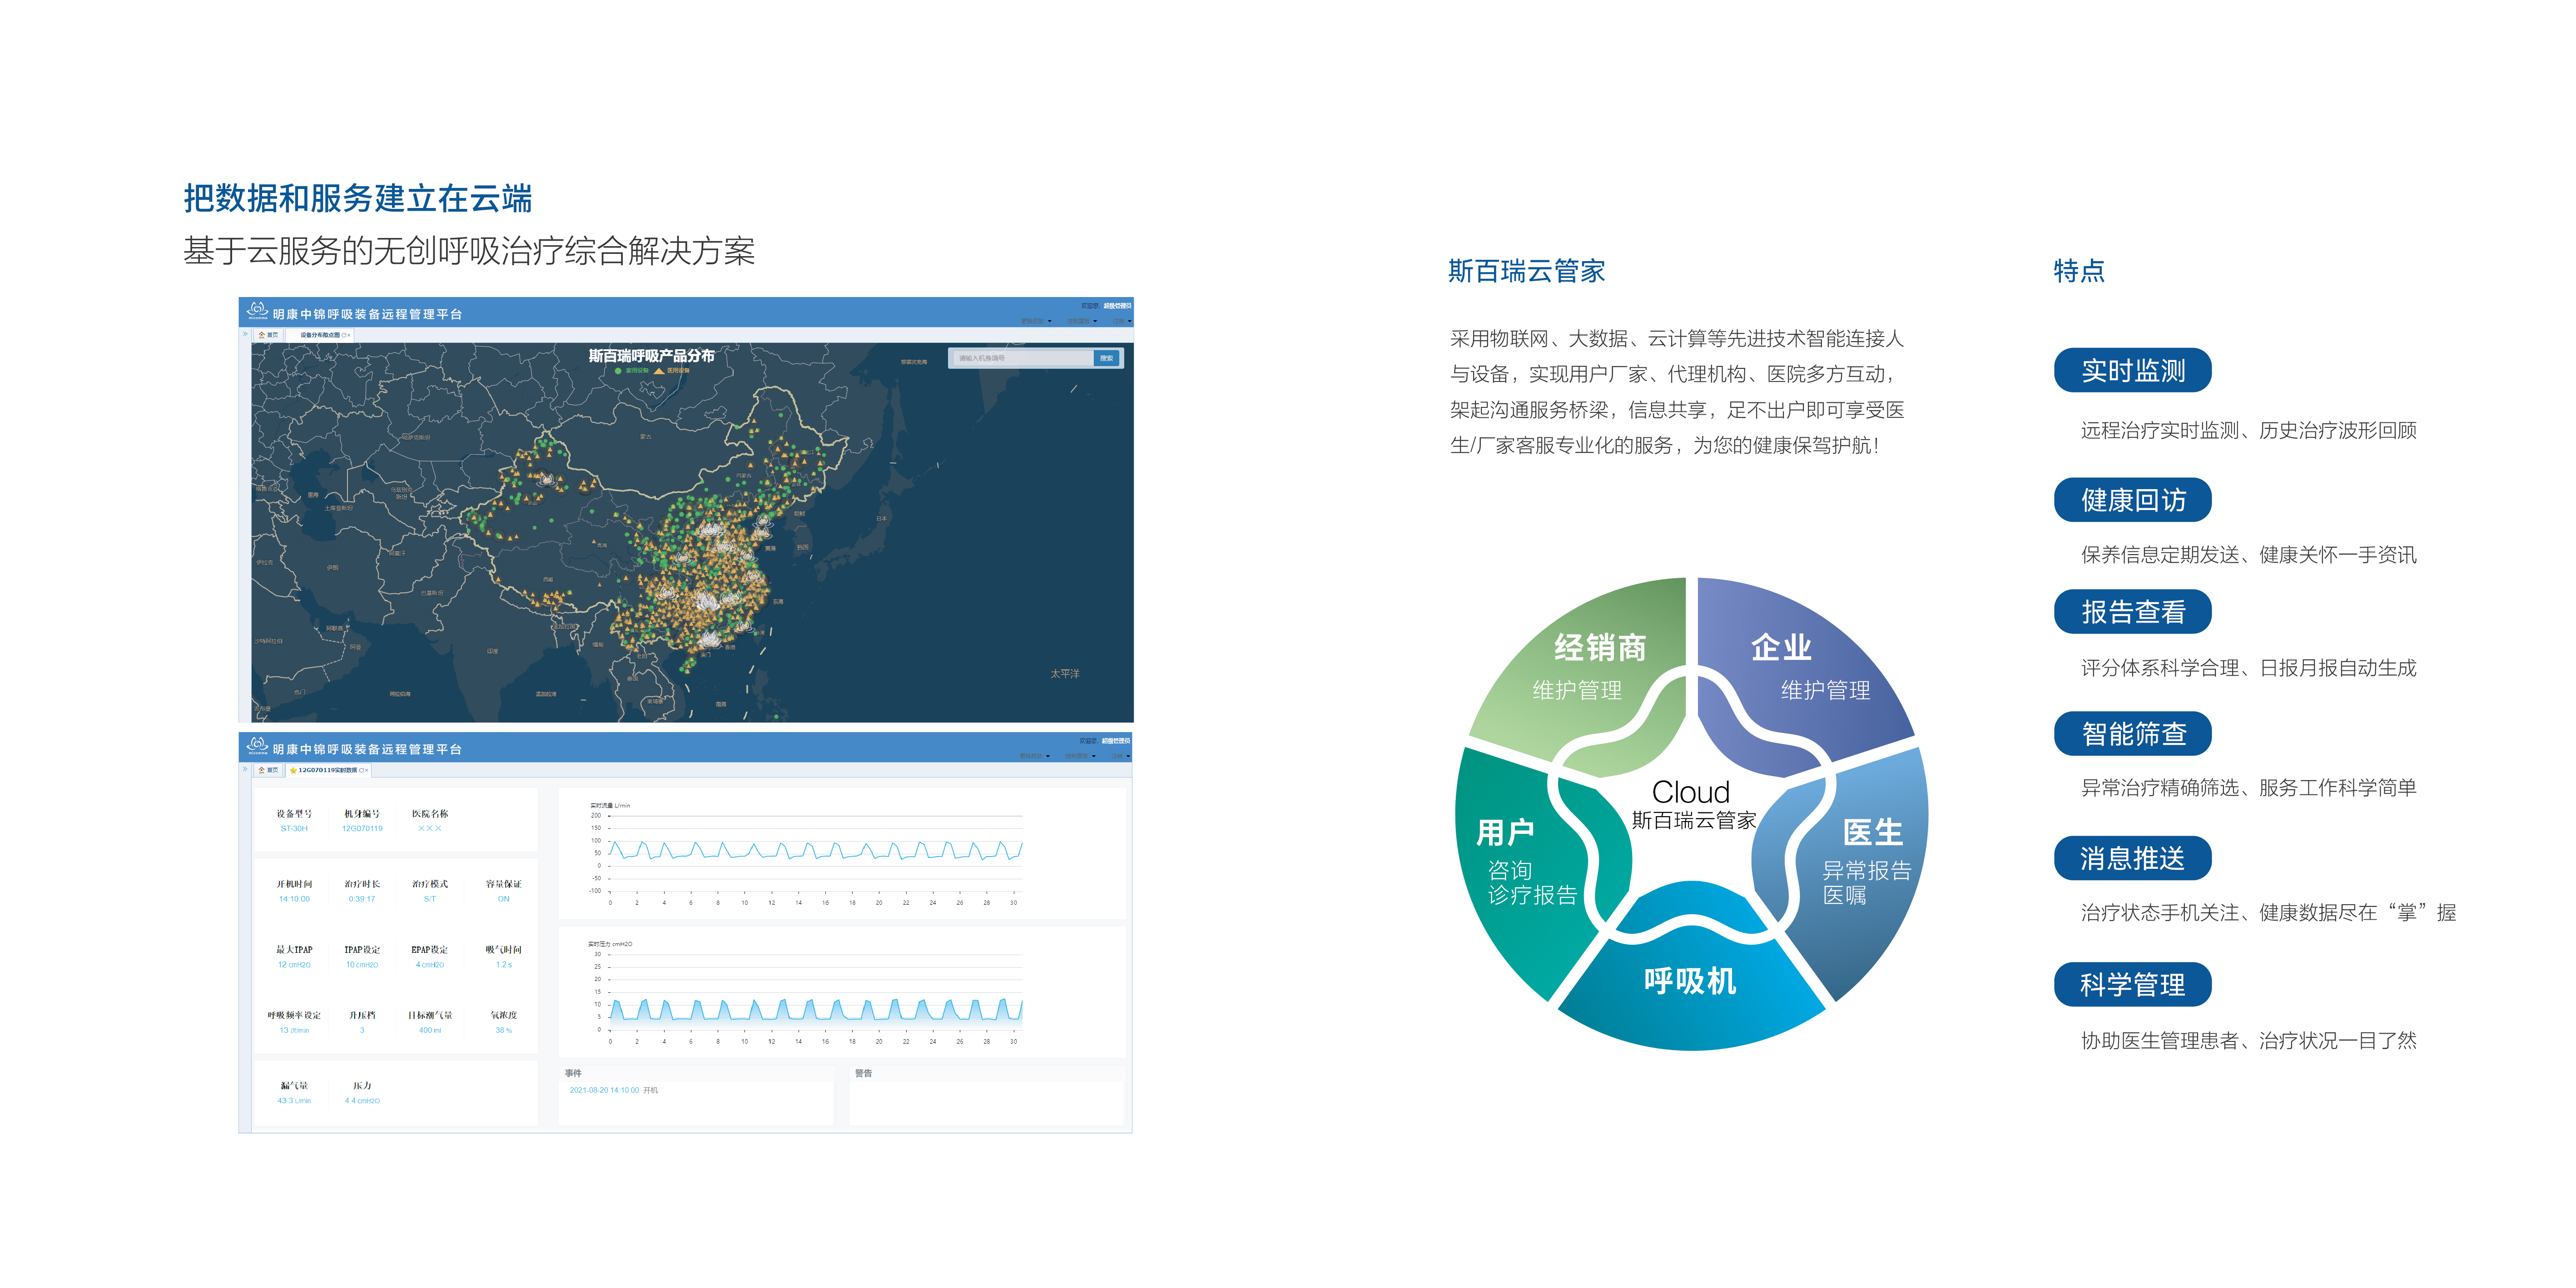Image resolution: width=2576 pixels, height=1288 pixels.
Task: Select the 设备分布散点图 tab
Action: [320, 335]
